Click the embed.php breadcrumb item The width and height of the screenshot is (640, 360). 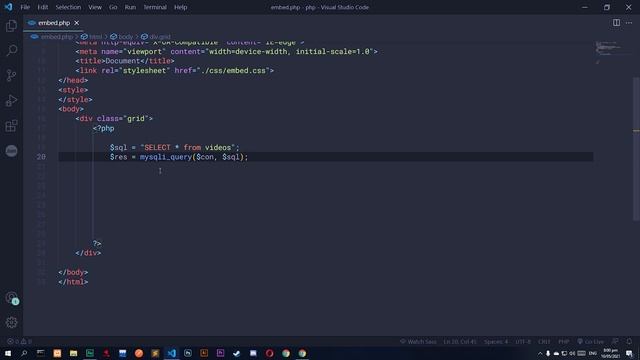click(52, 37)
